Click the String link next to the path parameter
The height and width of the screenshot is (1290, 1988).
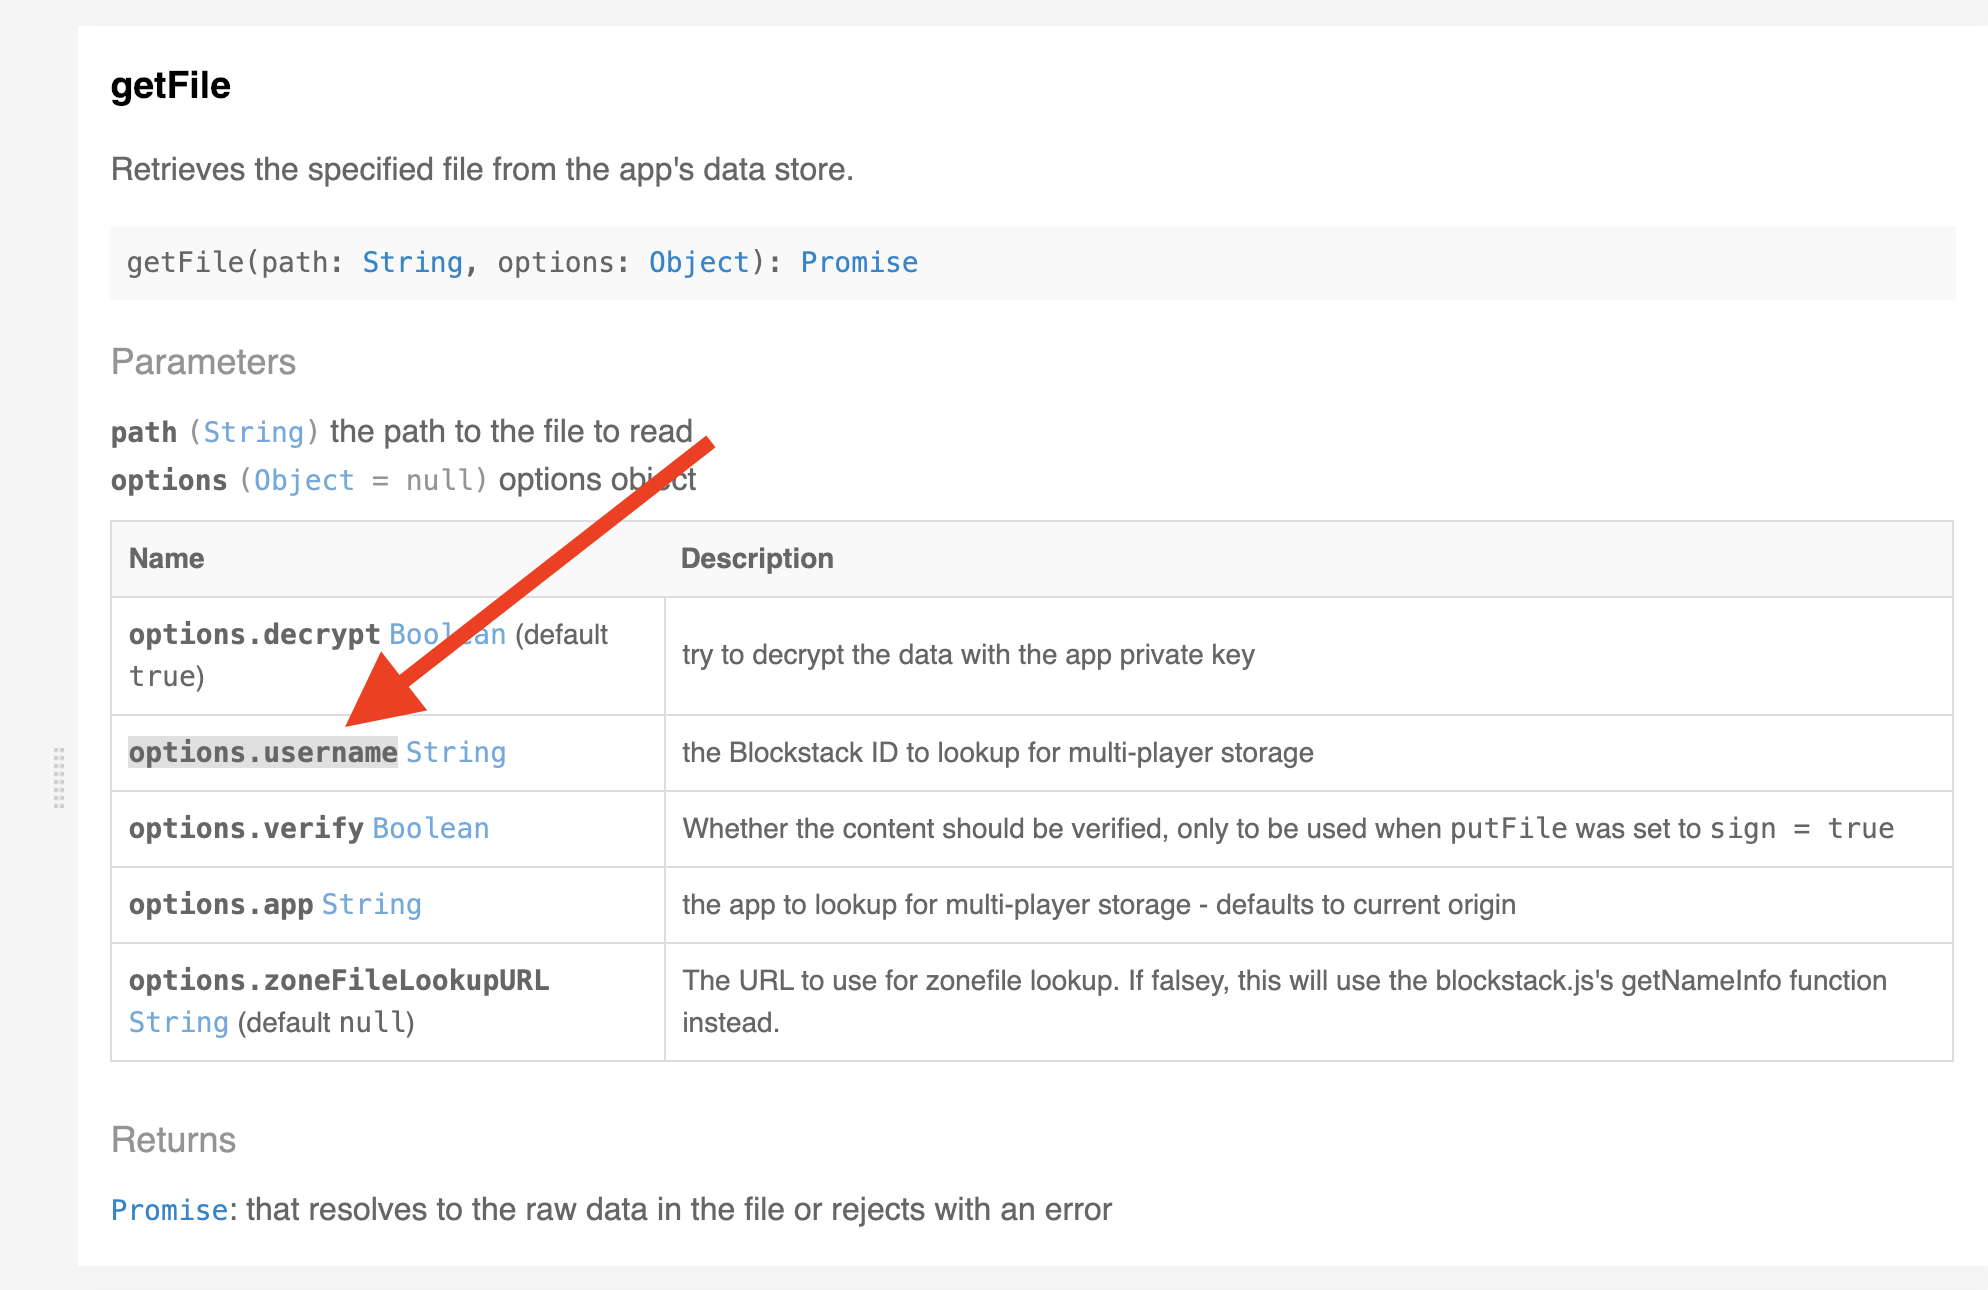coord(253,432)
